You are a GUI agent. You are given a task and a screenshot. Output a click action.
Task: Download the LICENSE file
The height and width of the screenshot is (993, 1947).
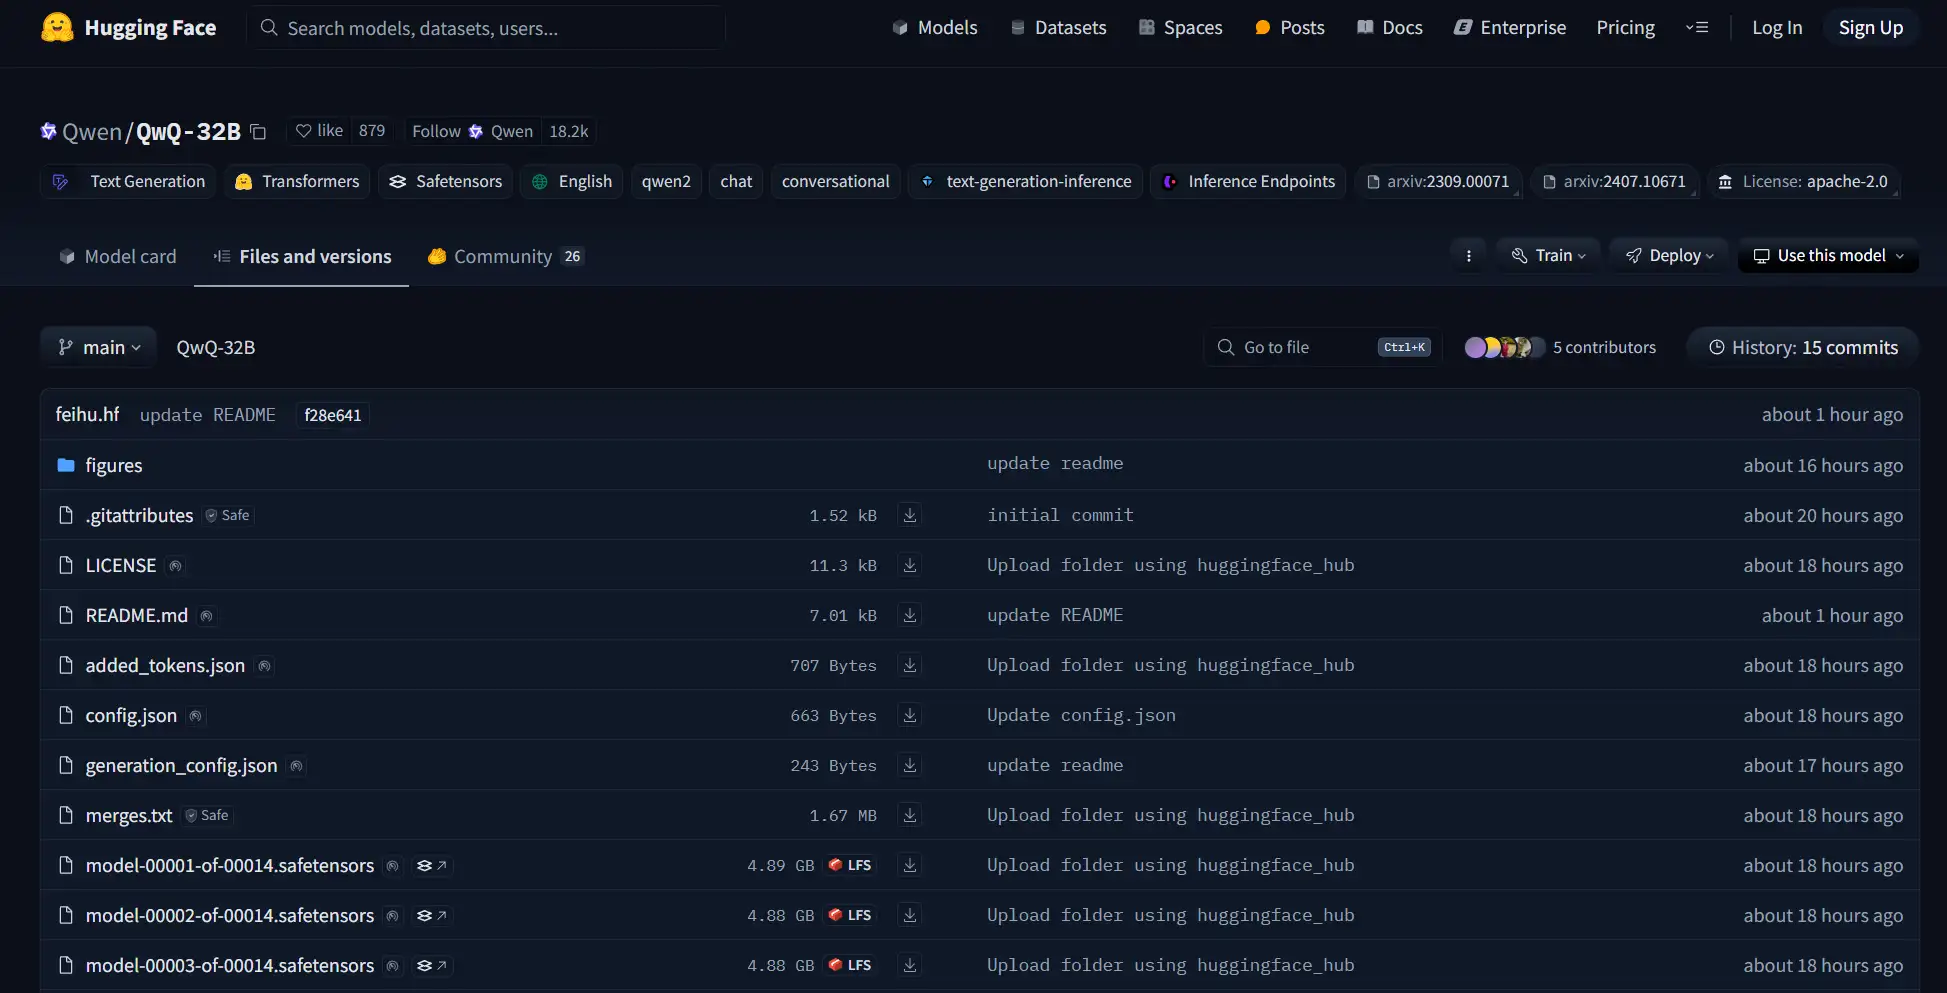pyautogui.click(x=910, y=565)
